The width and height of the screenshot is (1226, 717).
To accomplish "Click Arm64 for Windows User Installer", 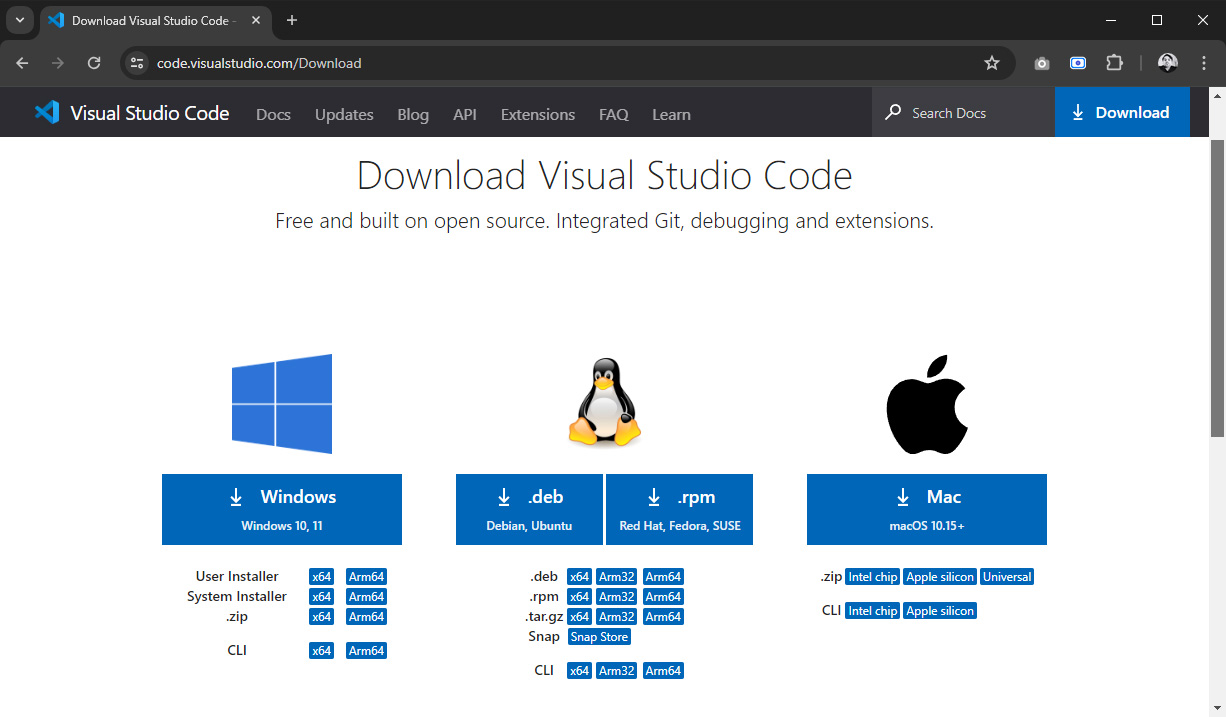I will coord(366,577).
